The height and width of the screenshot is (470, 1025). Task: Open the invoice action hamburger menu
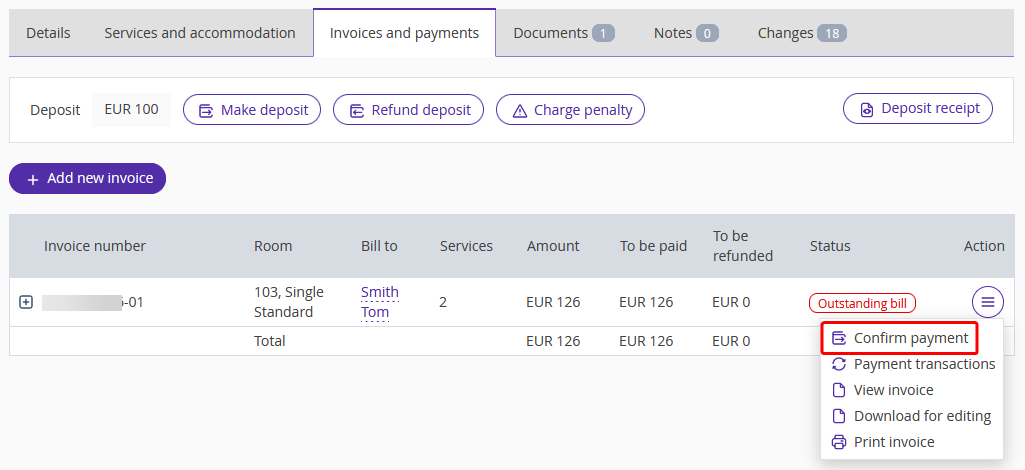pos(988,302)
